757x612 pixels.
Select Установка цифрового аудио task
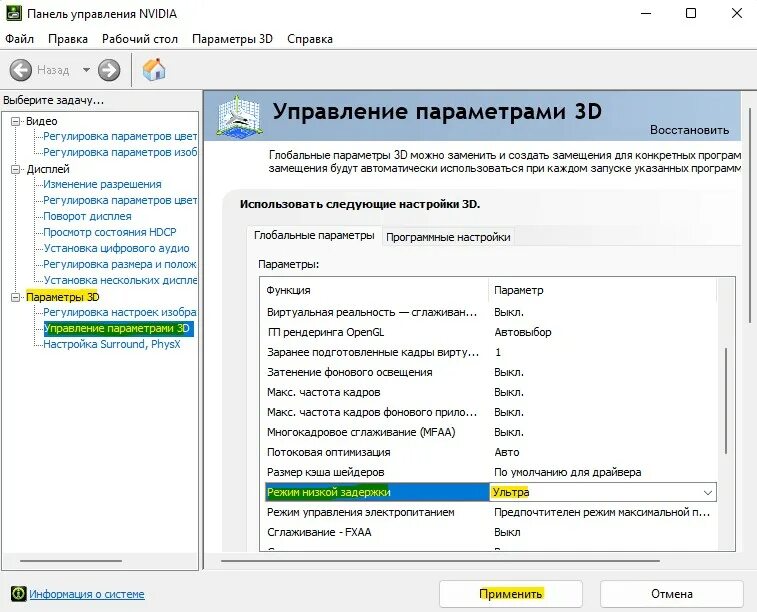(x=116, y=248)
